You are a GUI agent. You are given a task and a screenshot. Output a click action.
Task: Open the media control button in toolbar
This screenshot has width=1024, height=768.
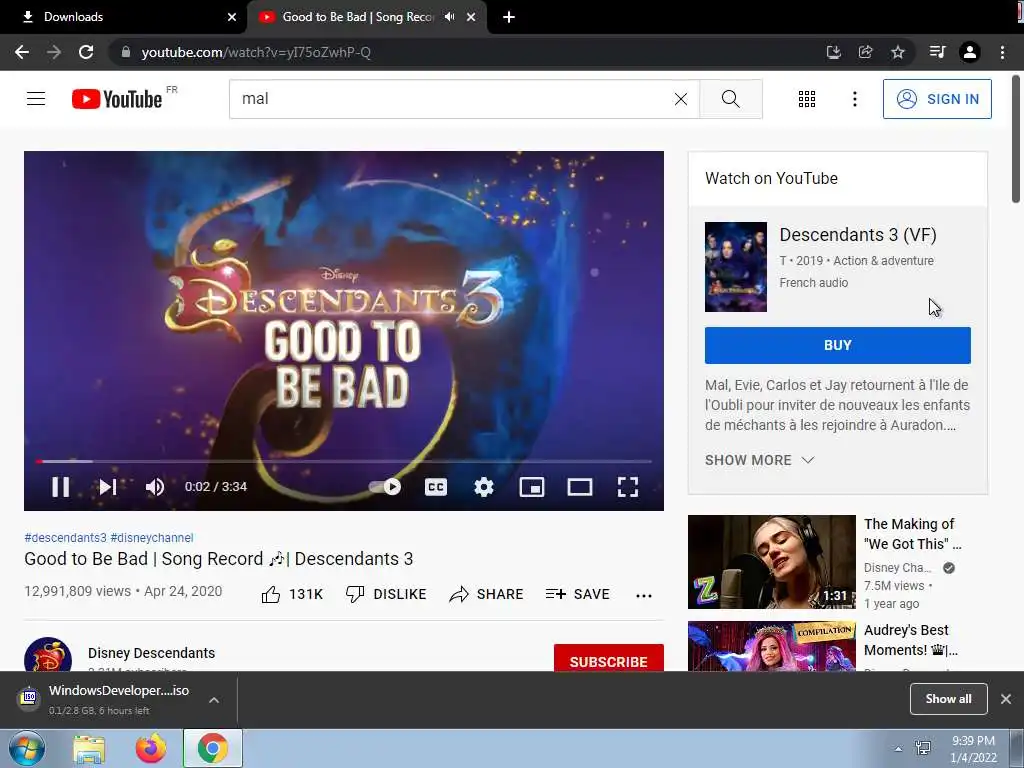pos(937,52)
